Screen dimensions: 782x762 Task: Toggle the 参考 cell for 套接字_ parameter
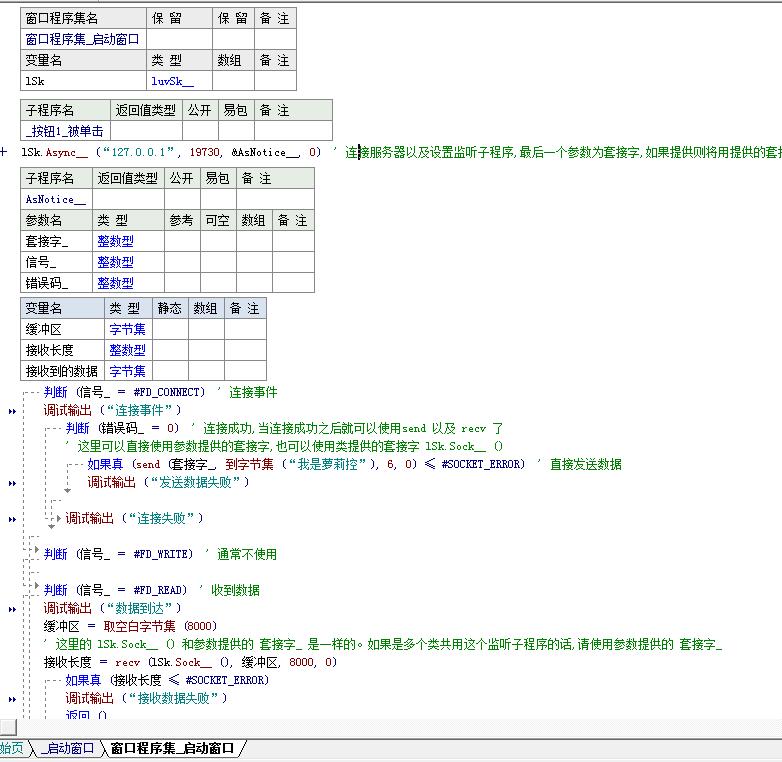tap(181, 241)
